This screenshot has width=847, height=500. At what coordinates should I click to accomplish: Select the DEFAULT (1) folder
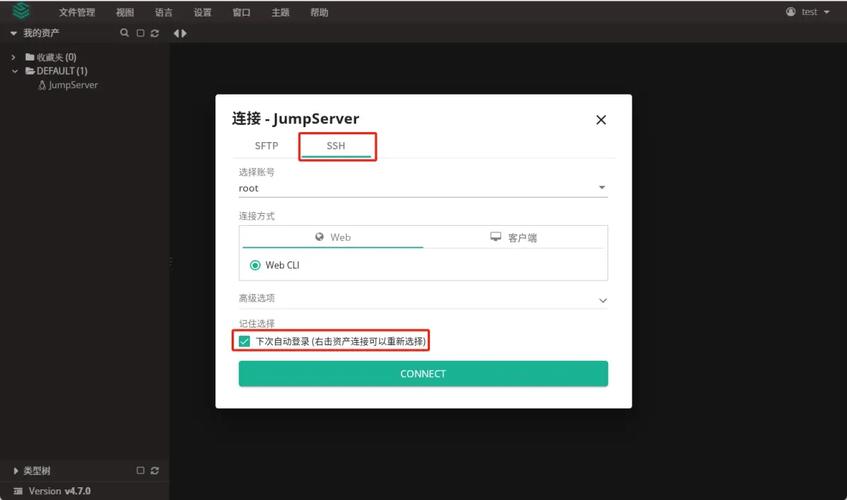tap(56, 71)
